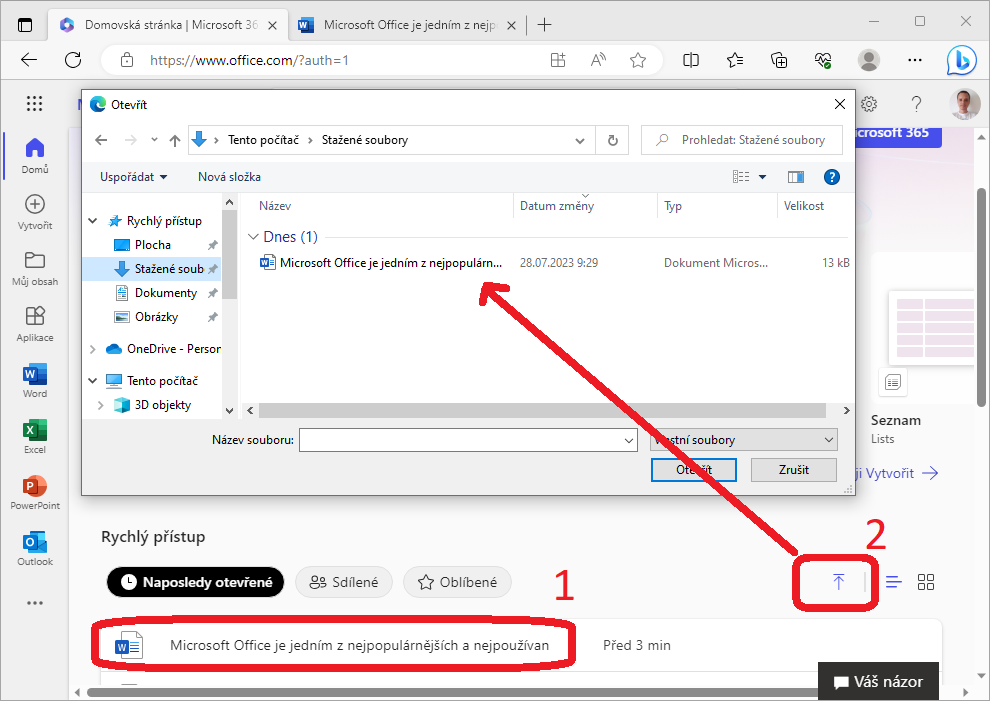Viewport: 990px width, 701px height.
Task: Collapse the Dnes (1) file group
Action: pos(253,237)
